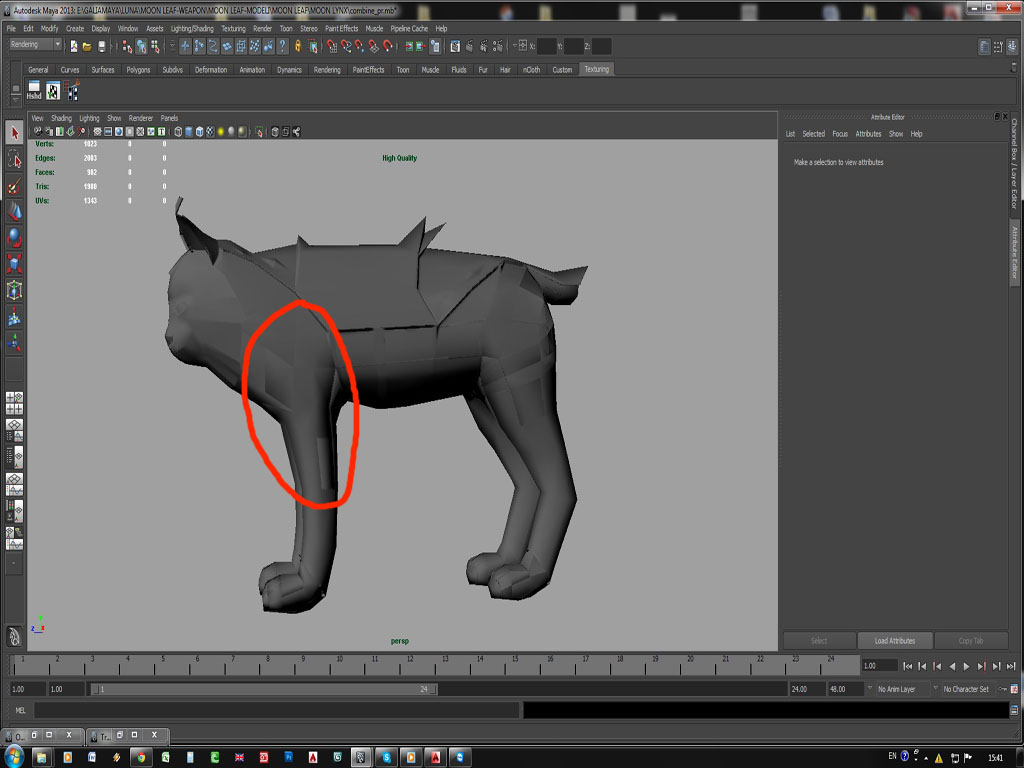This screenshot has height=768, width=1024.
Task: Click the New Scene icon
Action: click(74, 46)
